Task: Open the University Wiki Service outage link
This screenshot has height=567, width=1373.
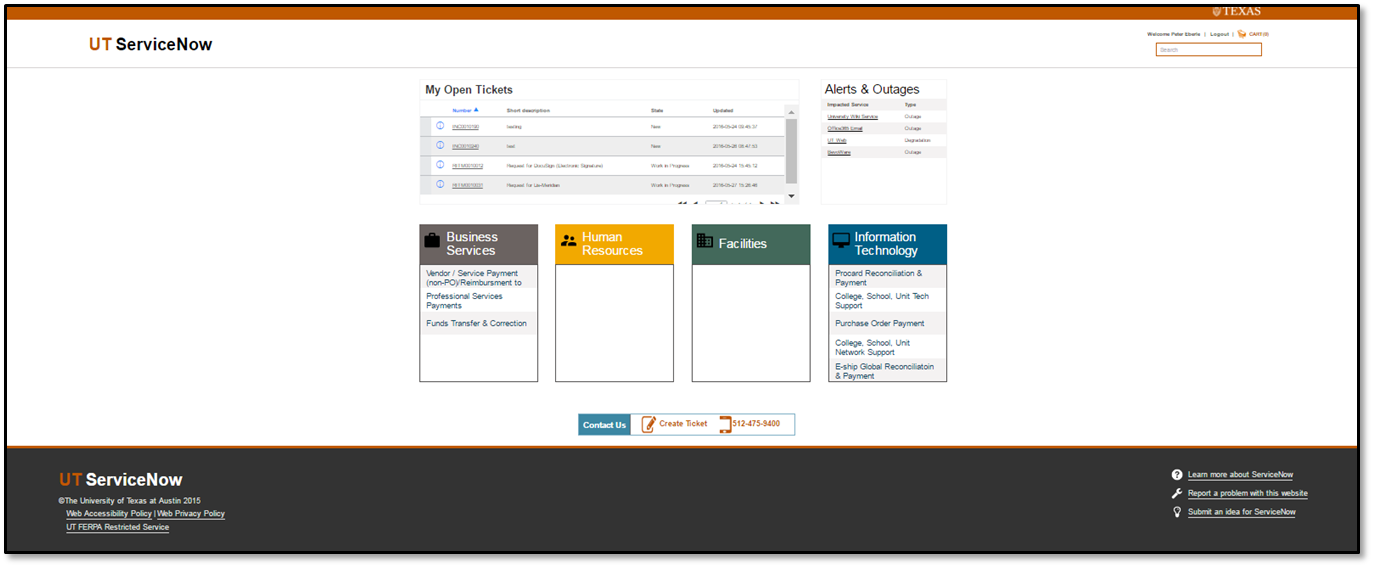Action: click(x=852, y=117)
